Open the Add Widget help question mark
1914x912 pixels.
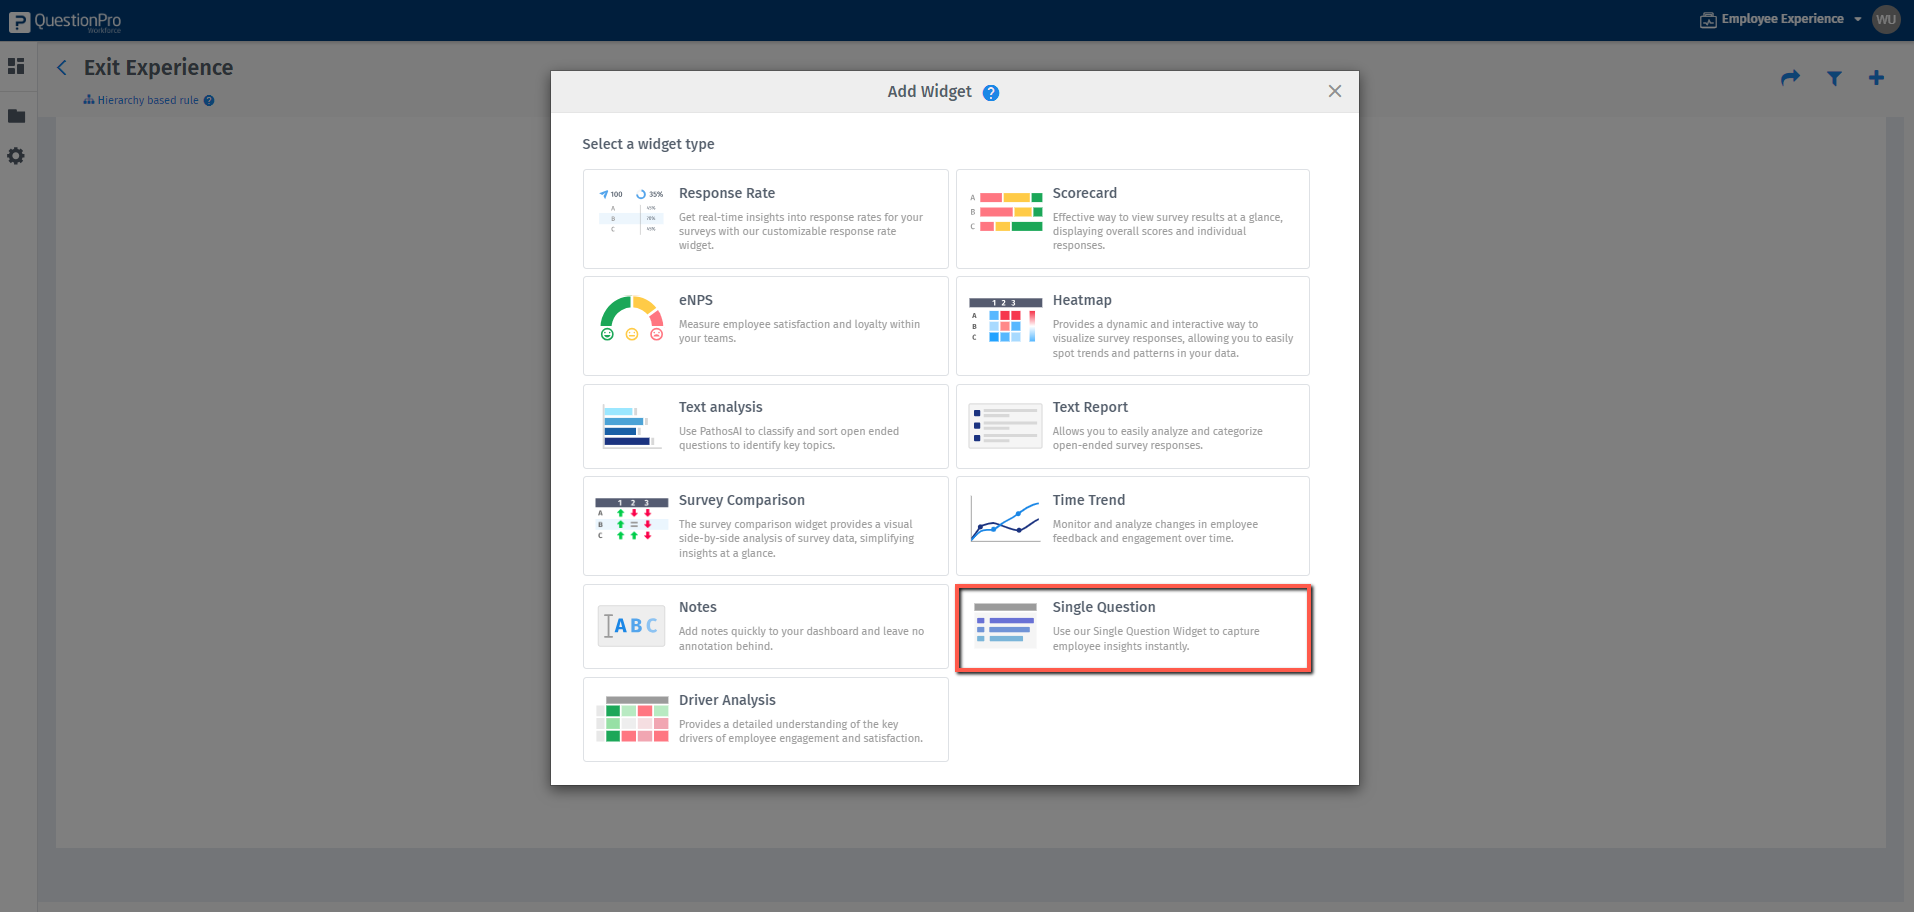coord(991,93)
